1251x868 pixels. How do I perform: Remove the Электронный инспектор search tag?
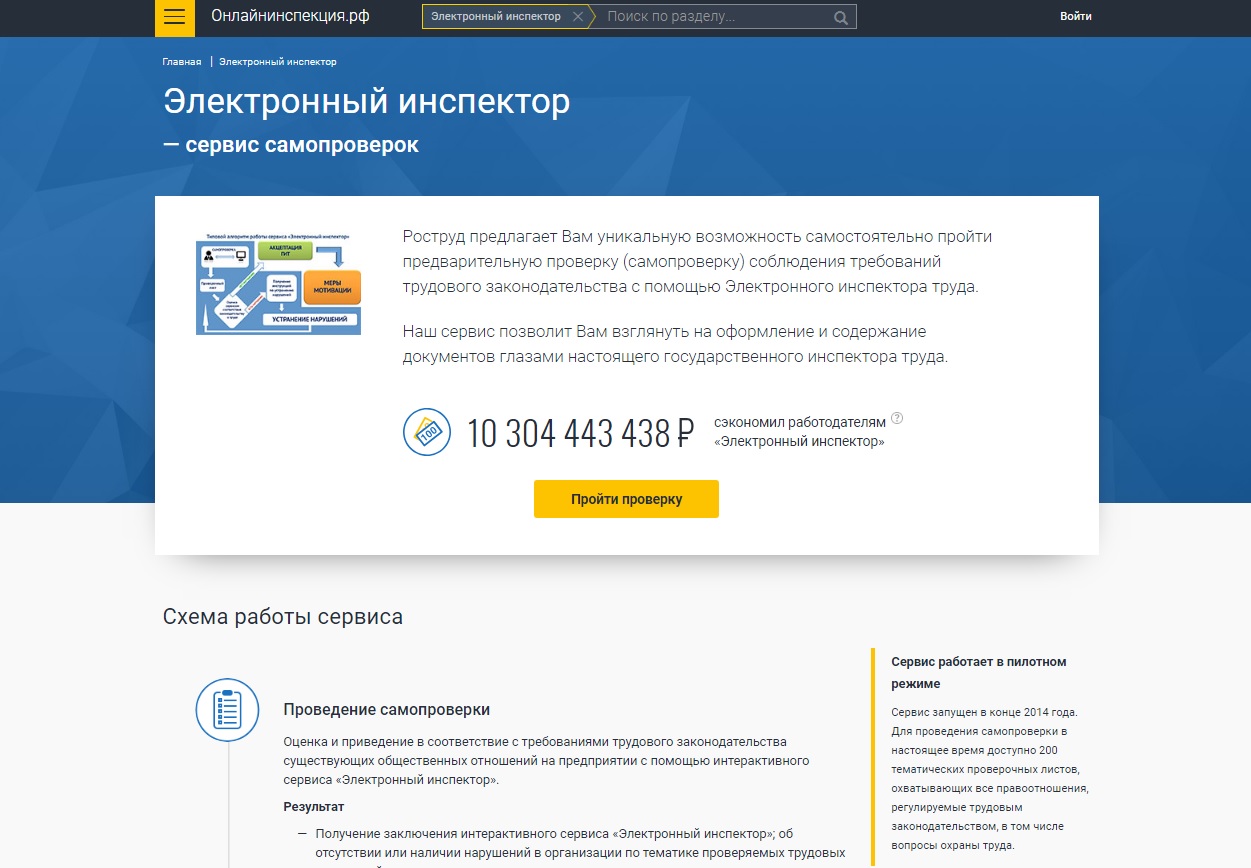[x=577, y=17]
